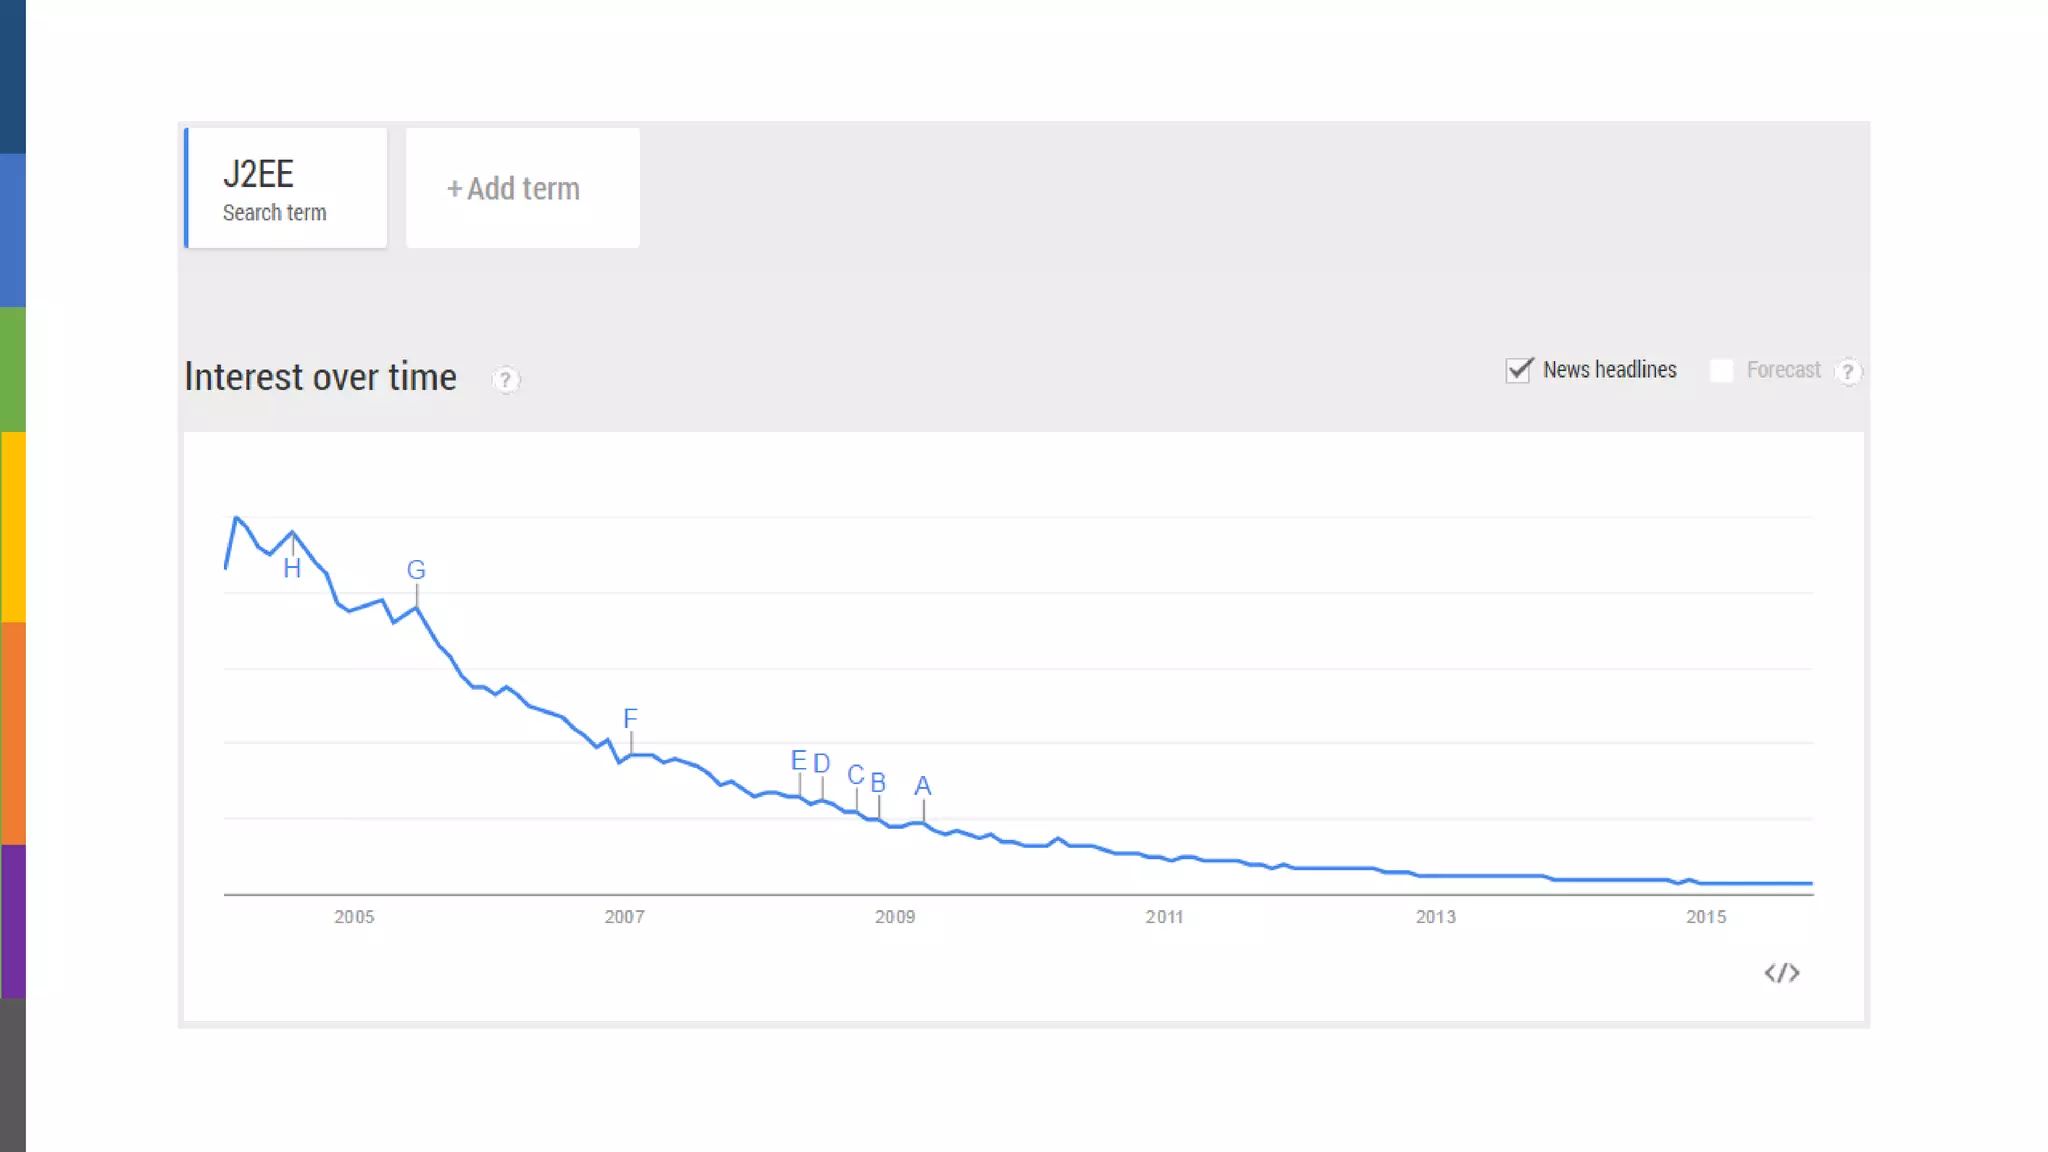The width and height of the screenshot is (2048, 1152).
Task: Select news headline marker C
Action: pyautogui.click(x=855, y=775)
